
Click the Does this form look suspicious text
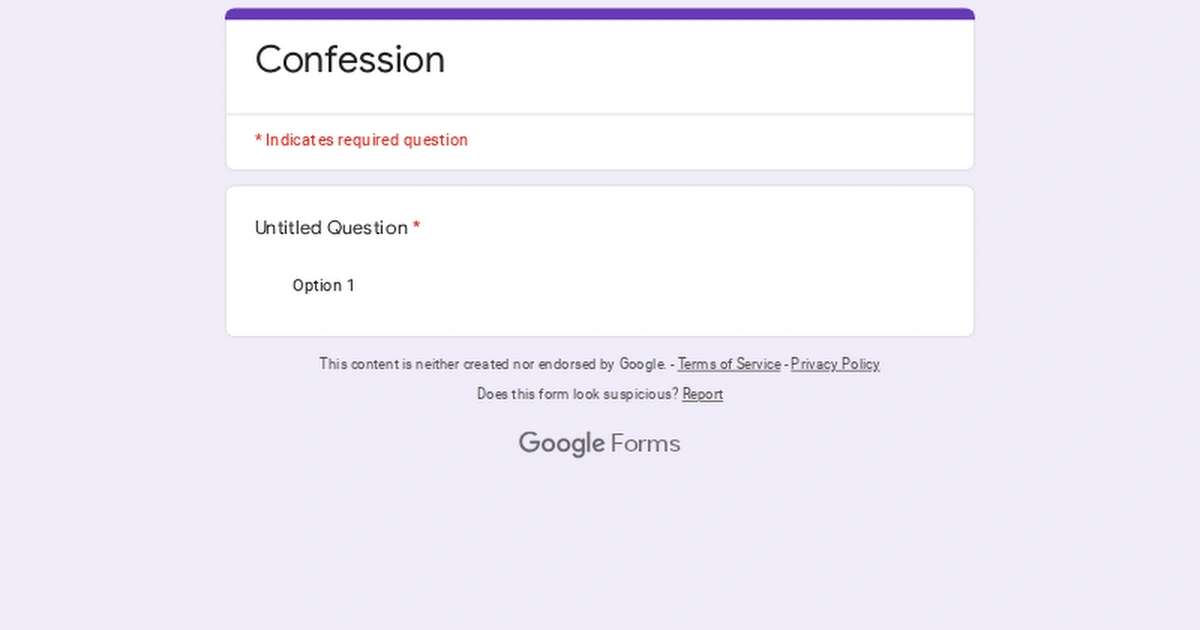point(577,394)
